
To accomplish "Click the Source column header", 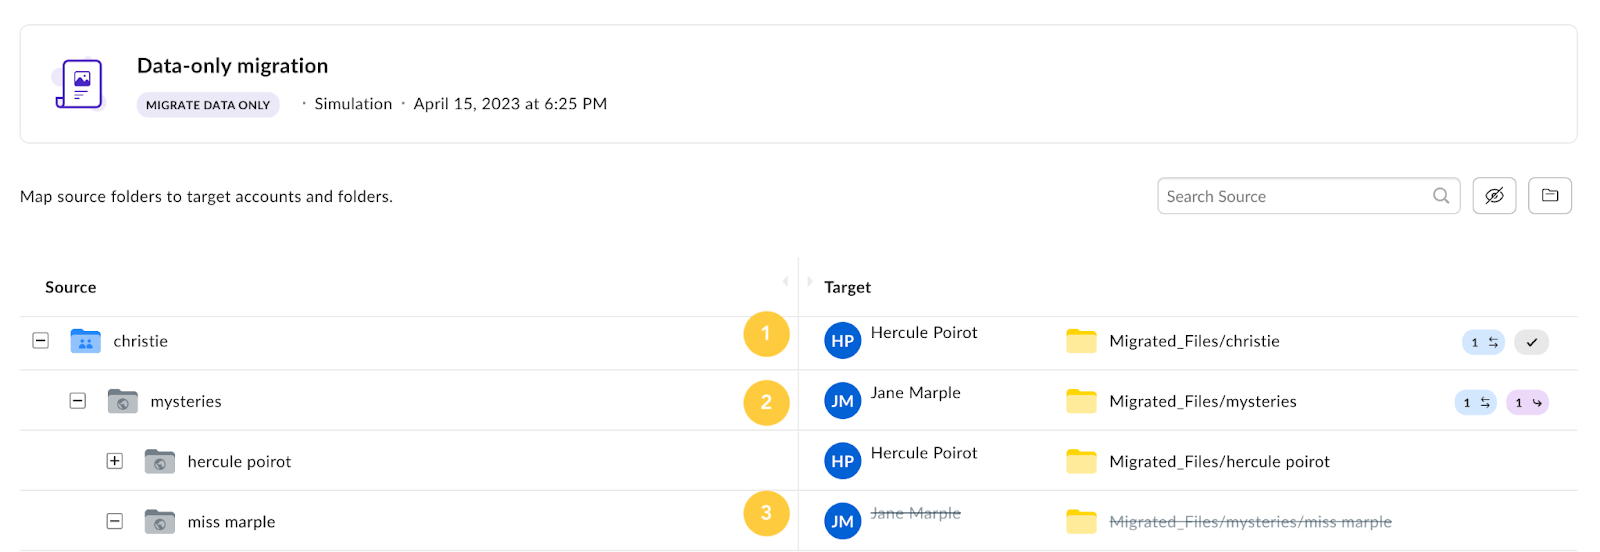I will point(71,287).
